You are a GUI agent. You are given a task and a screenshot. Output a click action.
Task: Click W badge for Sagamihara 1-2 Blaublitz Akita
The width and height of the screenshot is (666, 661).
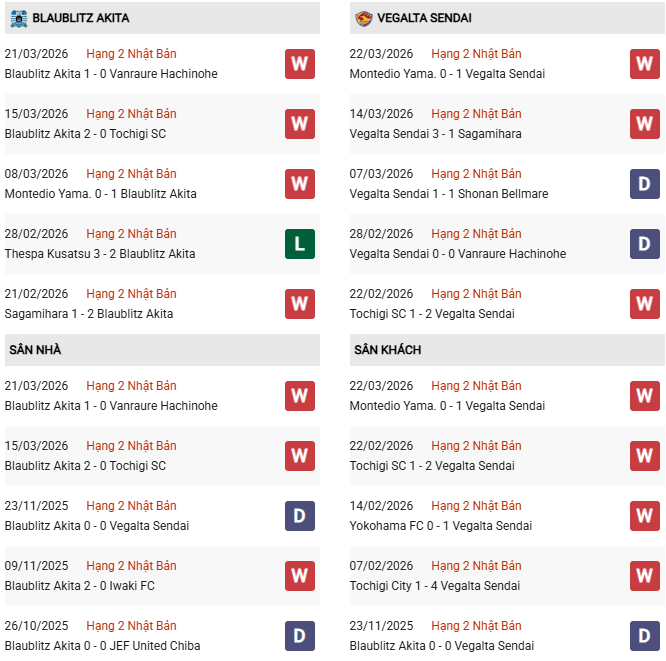coord(299,303)
